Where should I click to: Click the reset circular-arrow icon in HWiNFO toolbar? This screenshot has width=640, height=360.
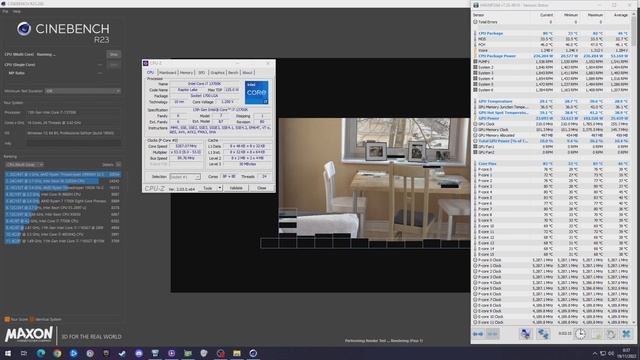pos(611,334)
